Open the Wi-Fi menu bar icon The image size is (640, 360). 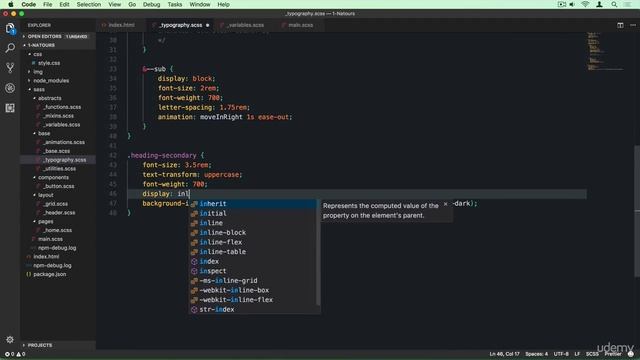585,4
